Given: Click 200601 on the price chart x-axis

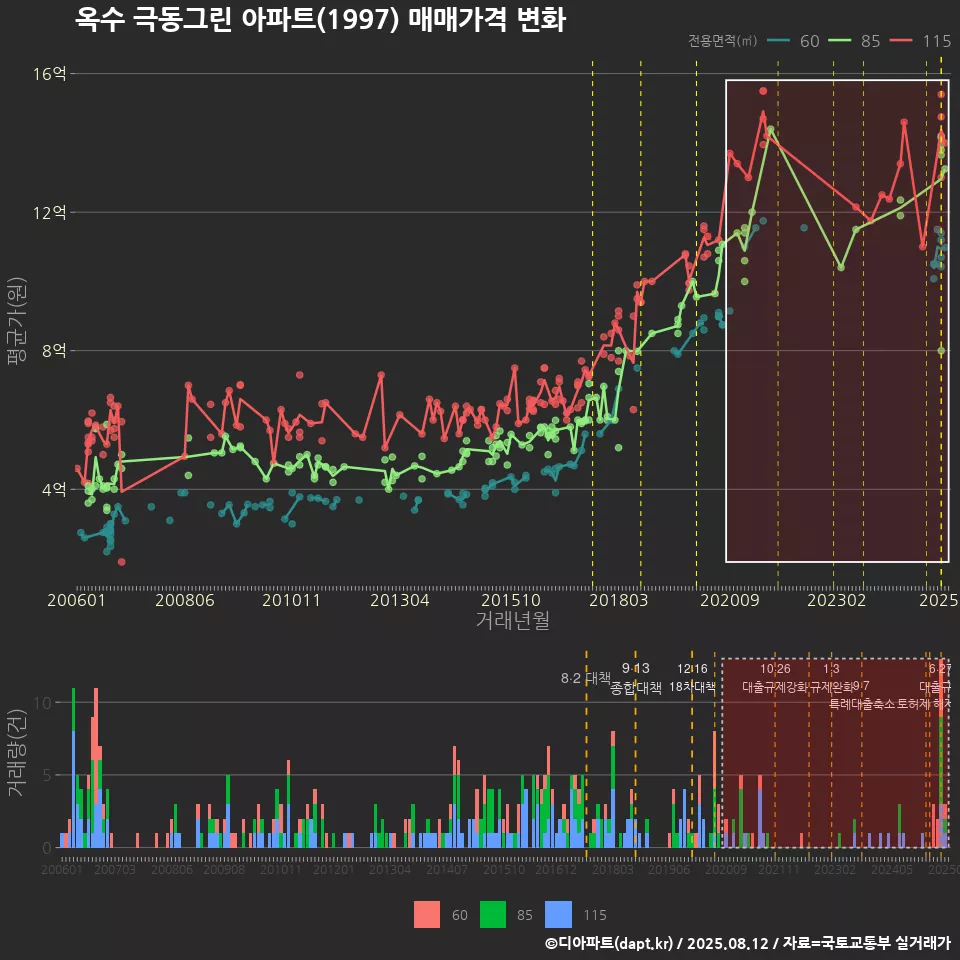Looking at the screenshot, I should [77, 600].
